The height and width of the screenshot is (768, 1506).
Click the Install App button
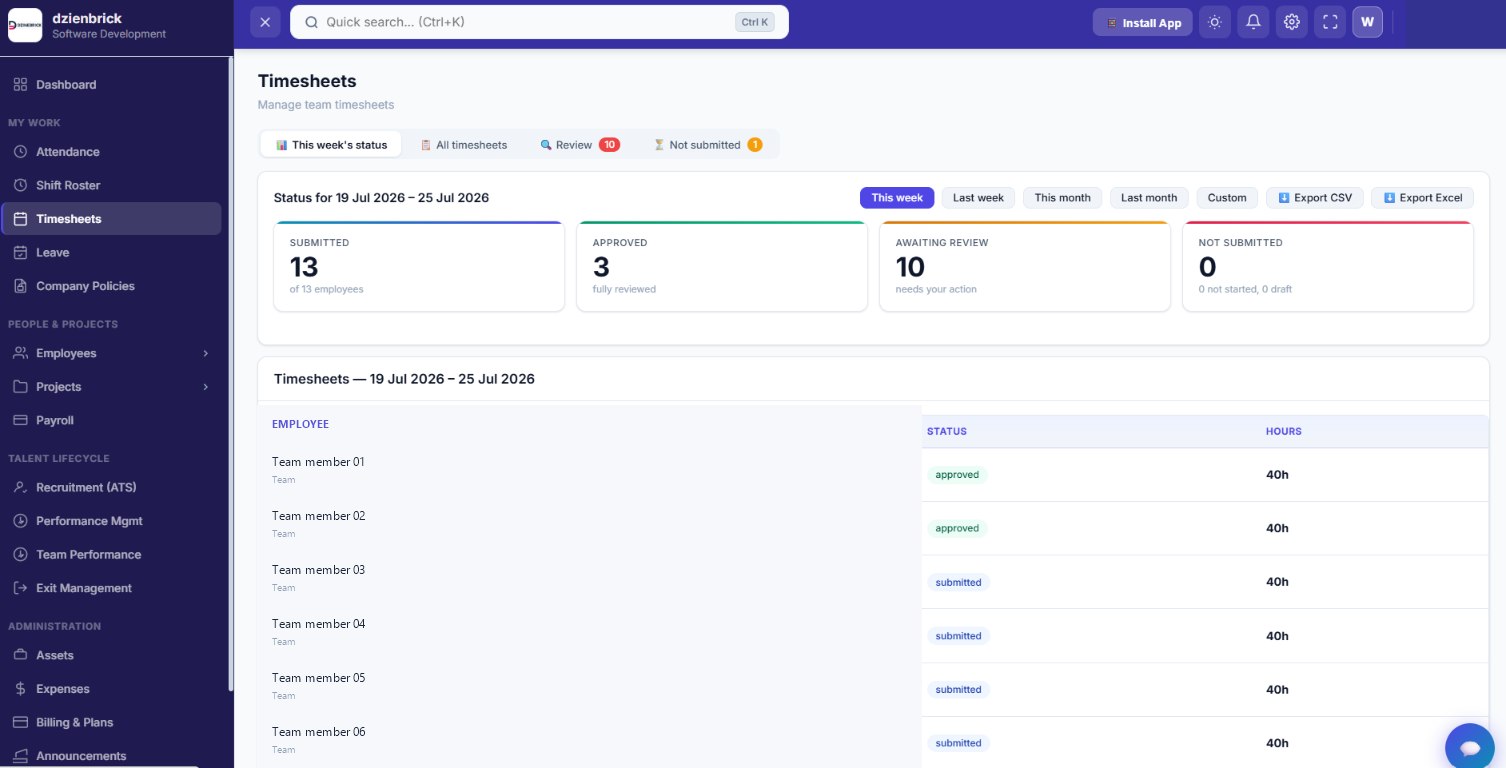[x=1143, y=22]
